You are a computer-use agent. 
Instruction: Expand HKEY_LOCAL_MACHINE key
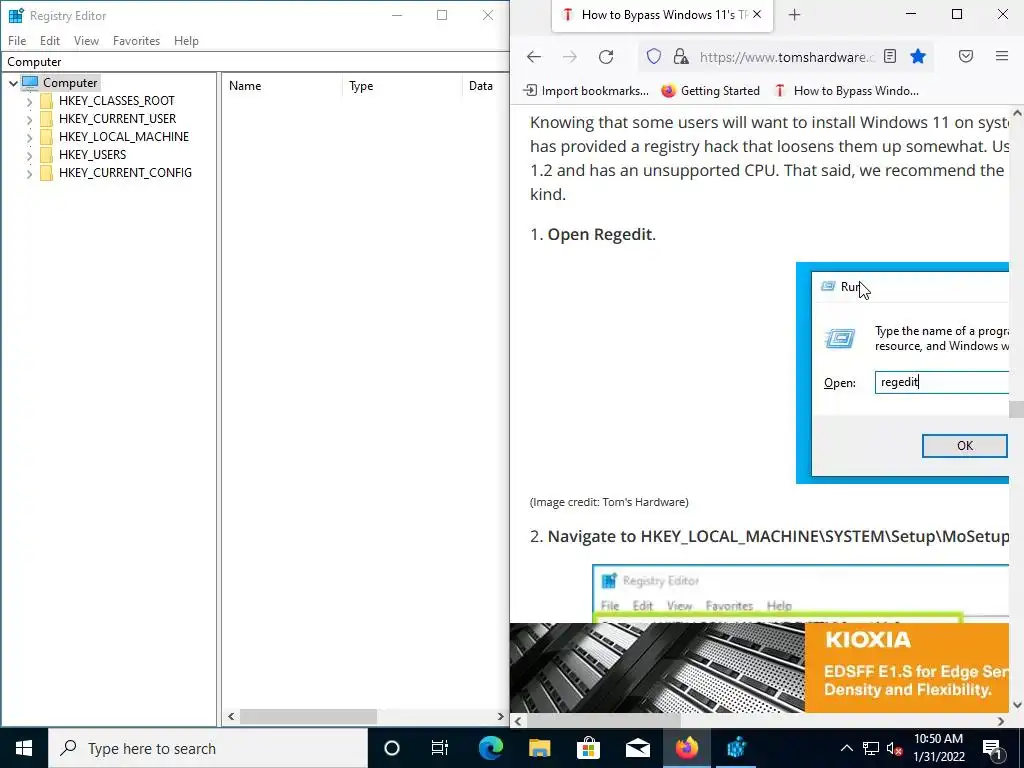pos(29,138)
